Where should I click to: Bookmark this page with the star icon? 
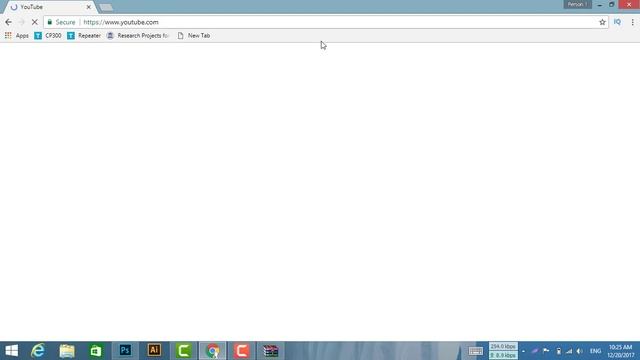[602, 22]
